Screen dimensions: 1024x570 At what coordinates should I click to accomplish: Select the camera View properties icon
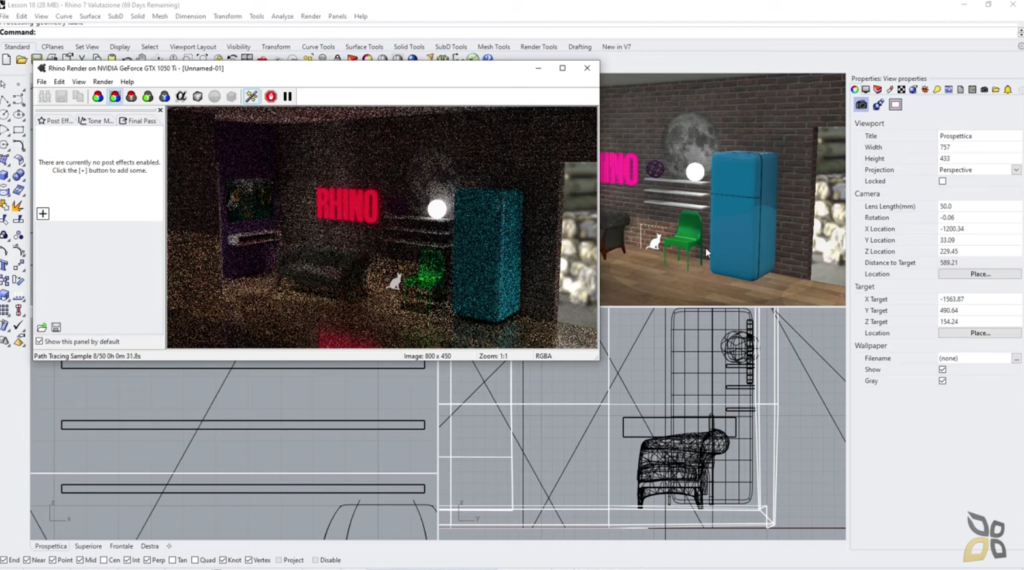coord(861,104)
